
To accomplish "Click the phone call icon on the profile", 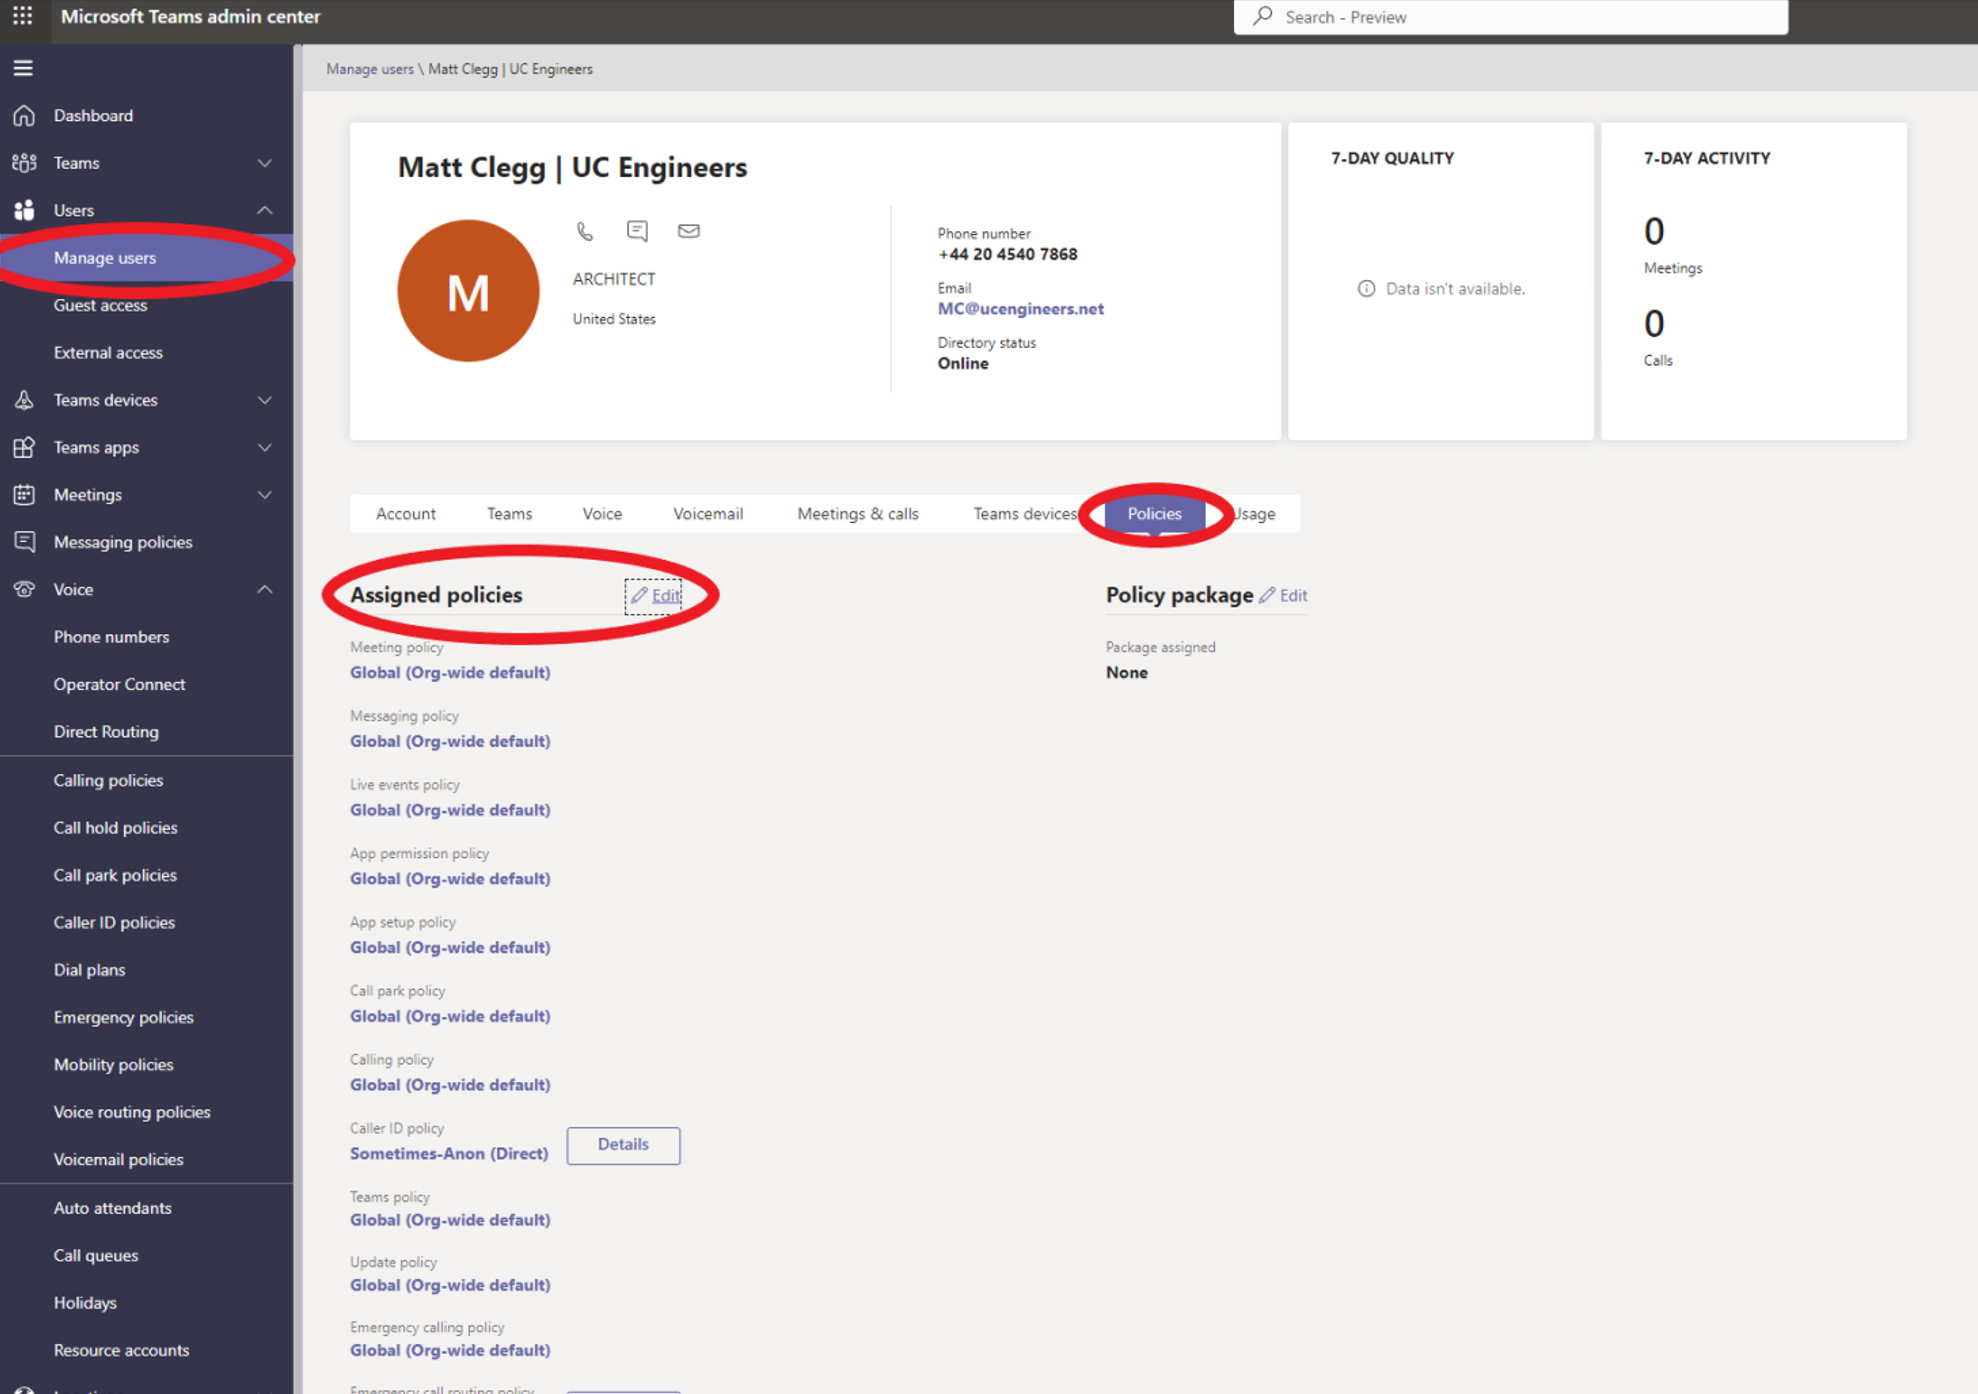I will [x=585, y=231].
